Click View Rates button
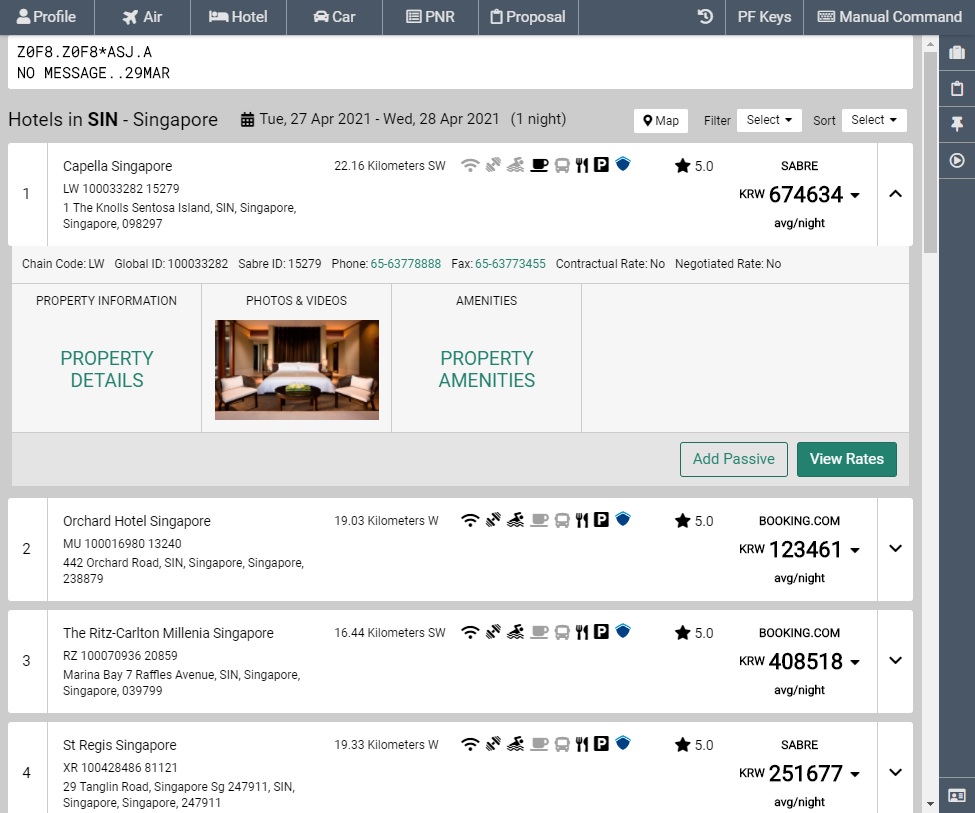The height and width of the screenshot is (813, 975). (x=847, y=459)
